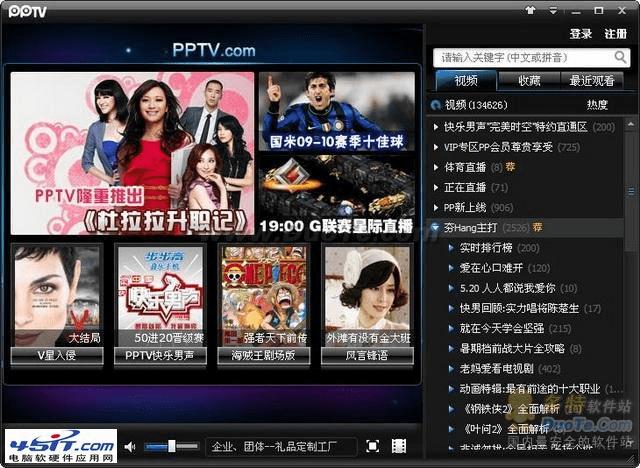640x468 pixels.
Task: Open the One Piece 强者天下前传 poster
Action: click(x=264, y=296)
